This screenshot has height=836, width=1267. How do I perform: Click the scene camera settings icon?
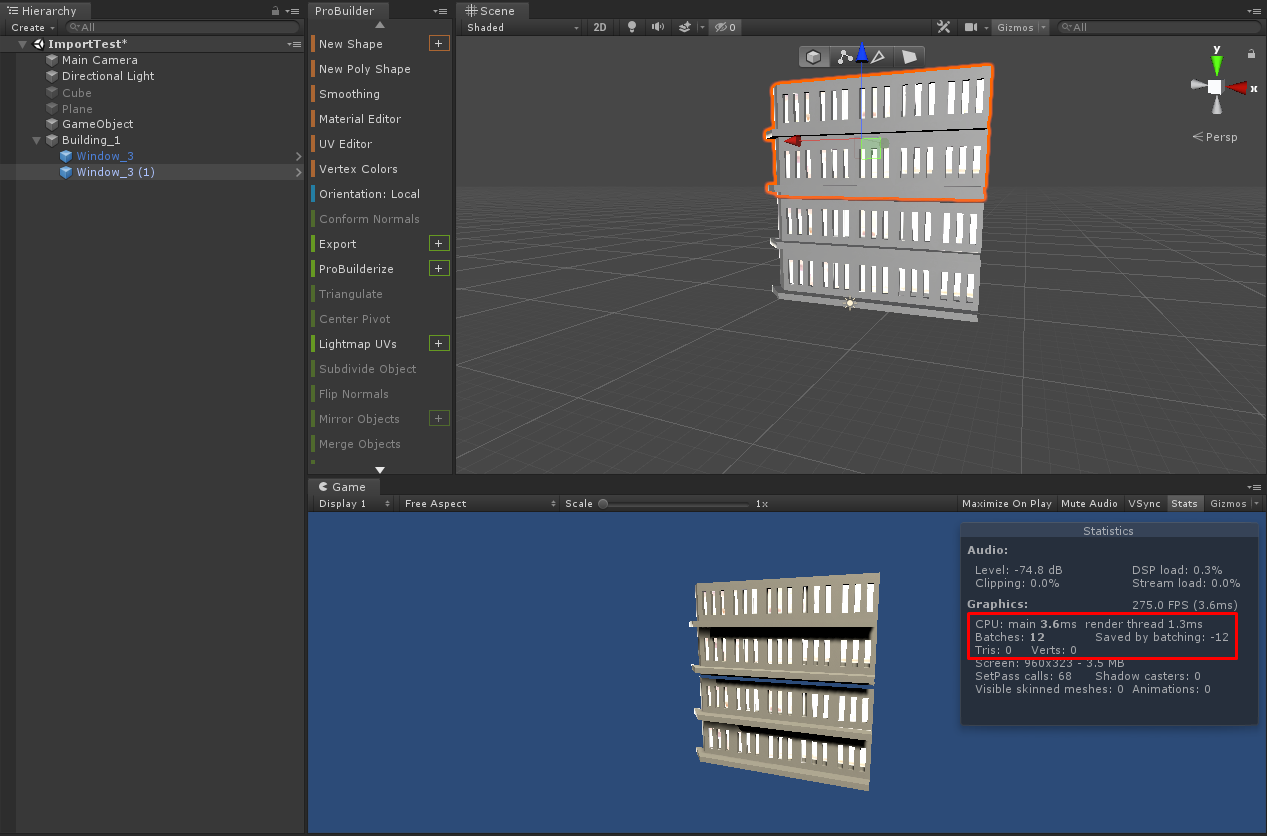click(x=973, y=27)
